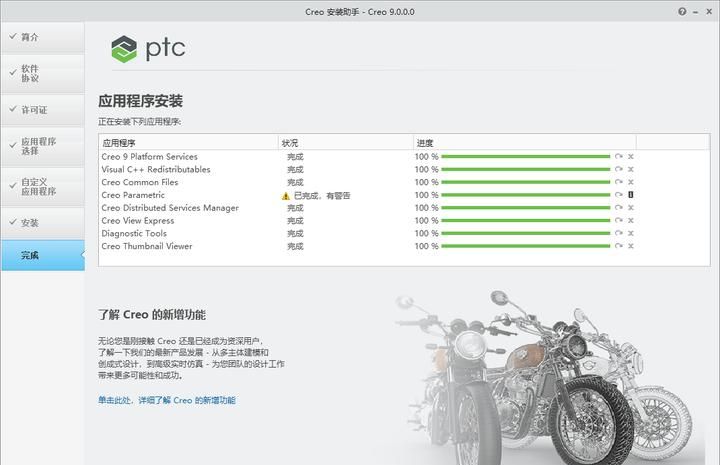Retry icon for Creo Distributed Services Manager
Image resolution: width=720 pixels, height=465 pixels.
pos(619,207)
